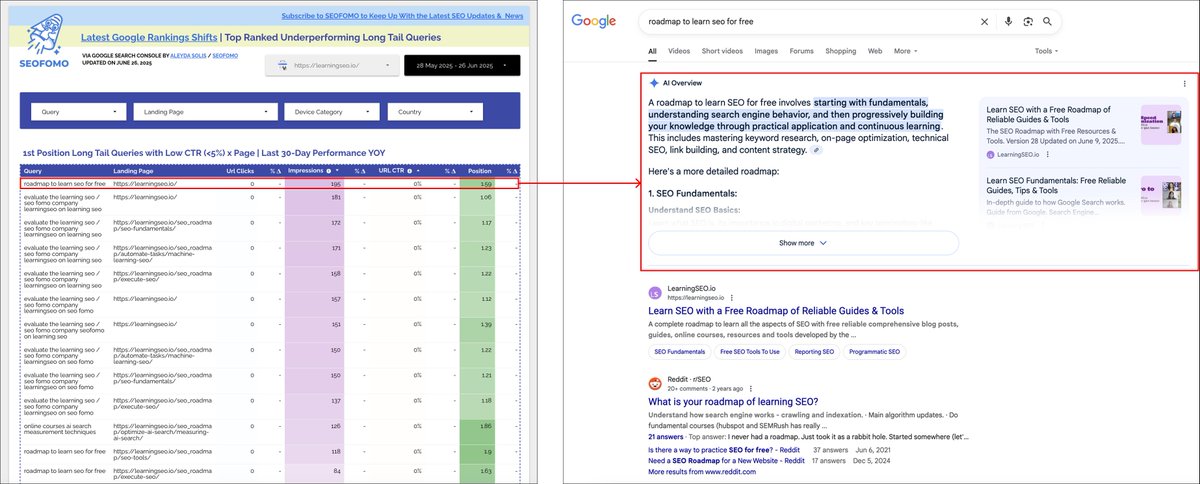Open the https://learningseo.io/ property dropdown
The width and height of the screenshot is (1200, 484).
(x=330, y=66)
